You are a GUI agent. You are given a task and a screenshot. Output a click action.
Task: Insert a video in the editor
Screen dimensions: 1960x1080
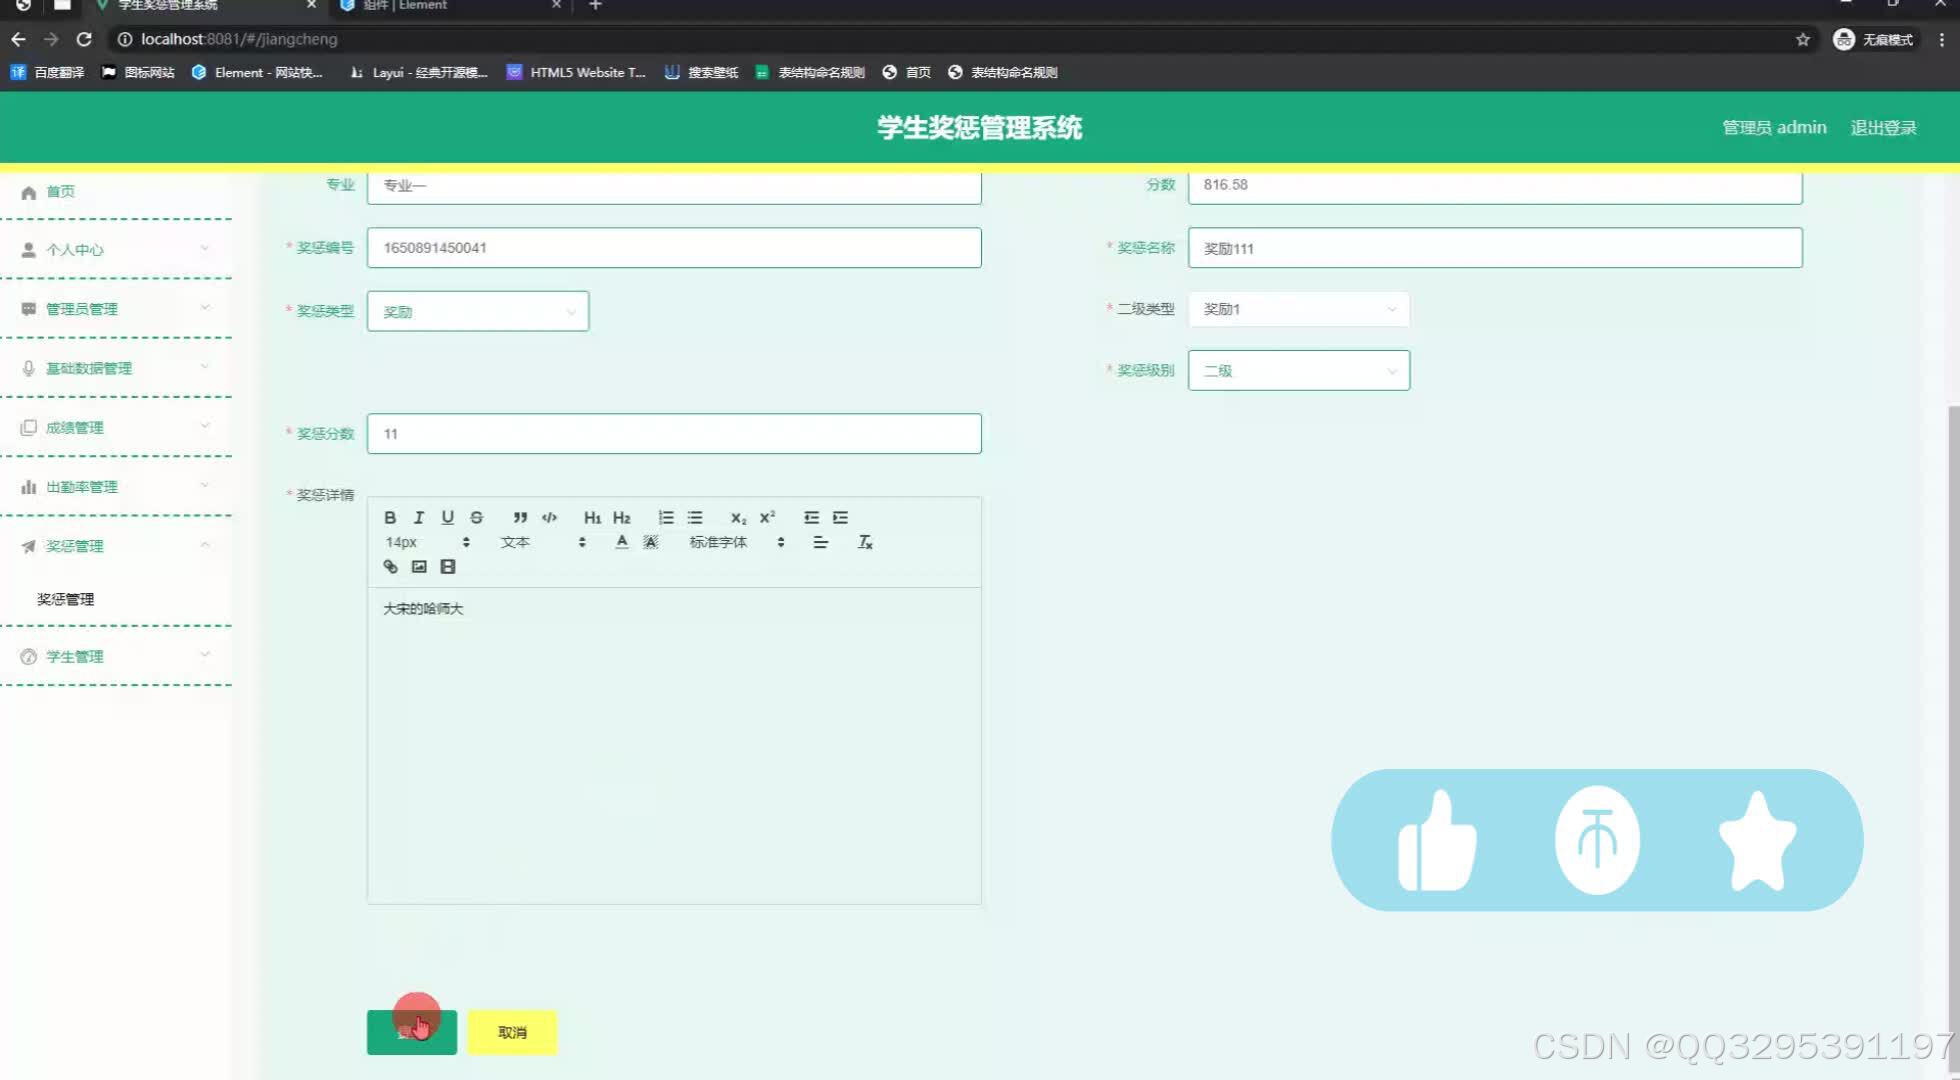(x=448, y=566)
